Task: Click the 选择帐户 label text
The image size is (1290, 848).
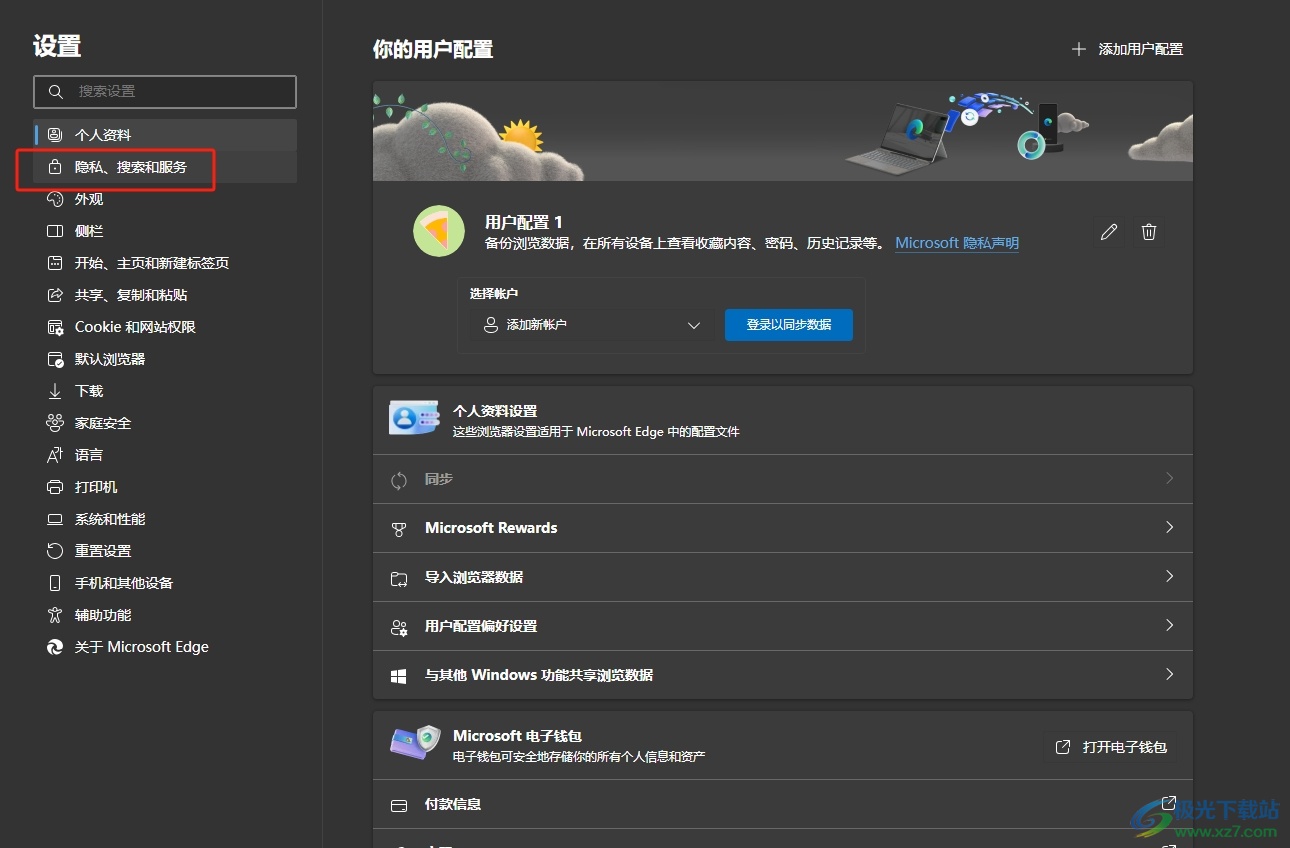Action: 494,294
